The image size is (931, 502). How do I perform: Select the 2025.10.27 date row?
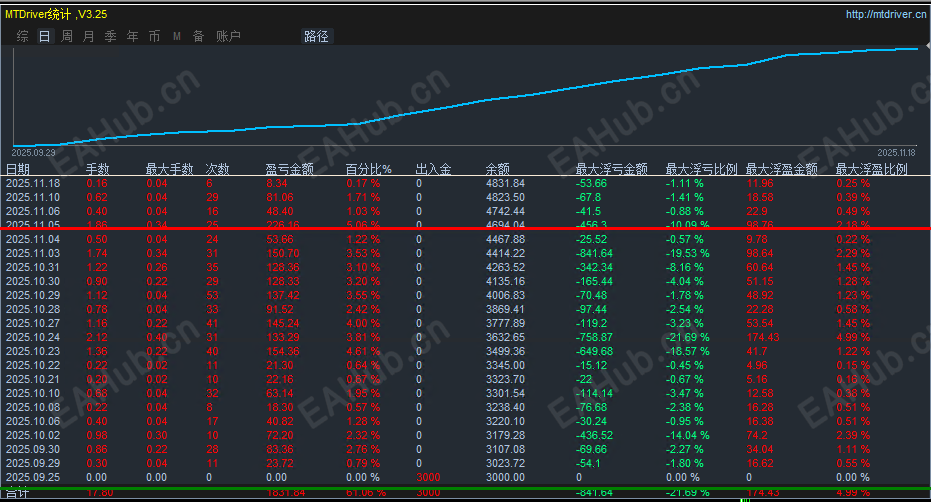(x=466, y=323)
